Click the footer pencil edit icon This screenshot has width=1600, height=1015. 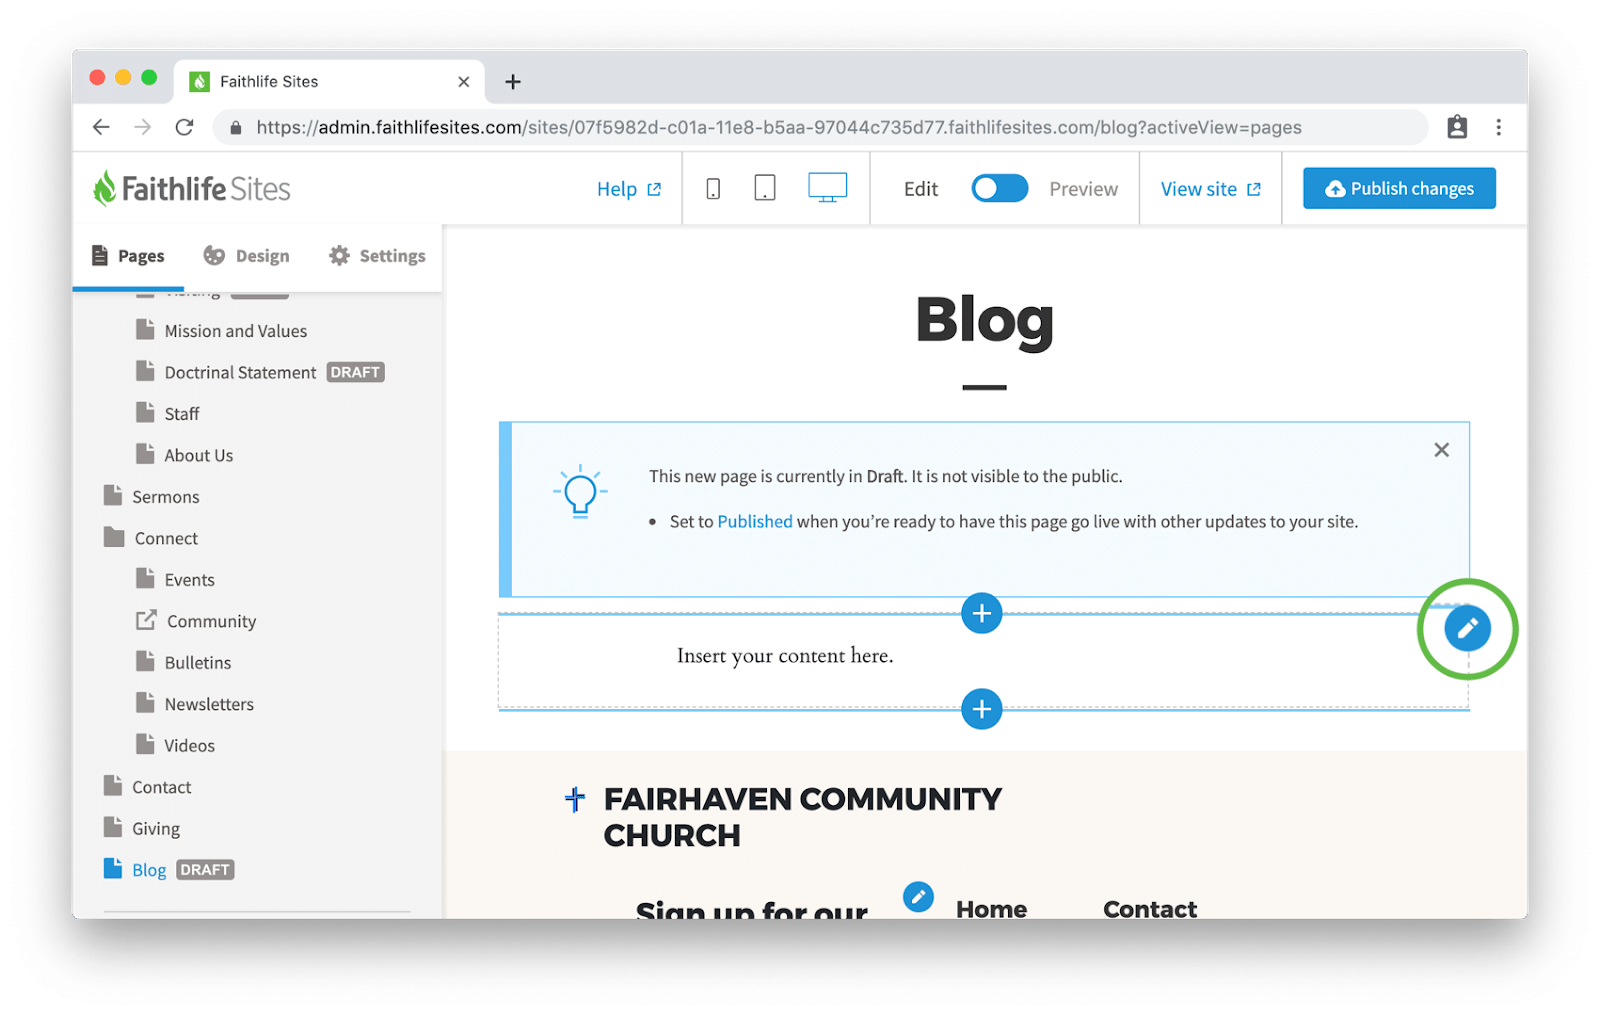[918, 896]
